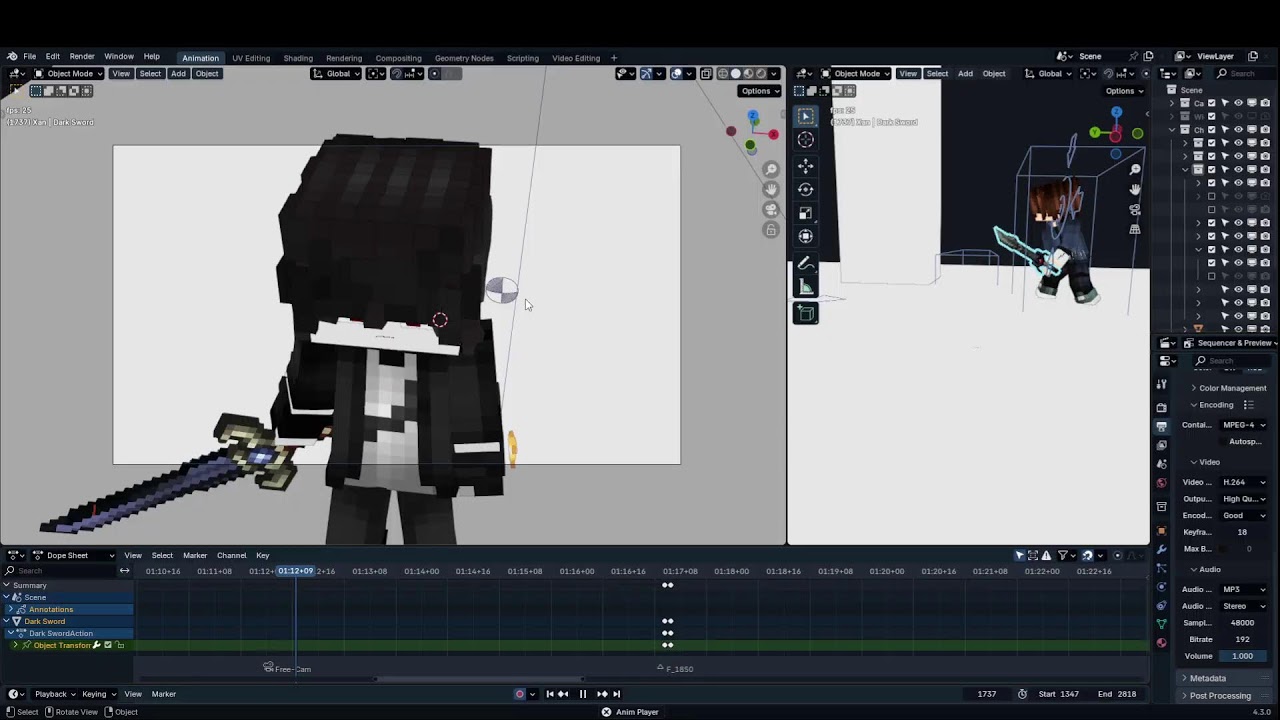
Task: Toggle the Object Transforms channel checkbox
Action: [x=108, y=645]
